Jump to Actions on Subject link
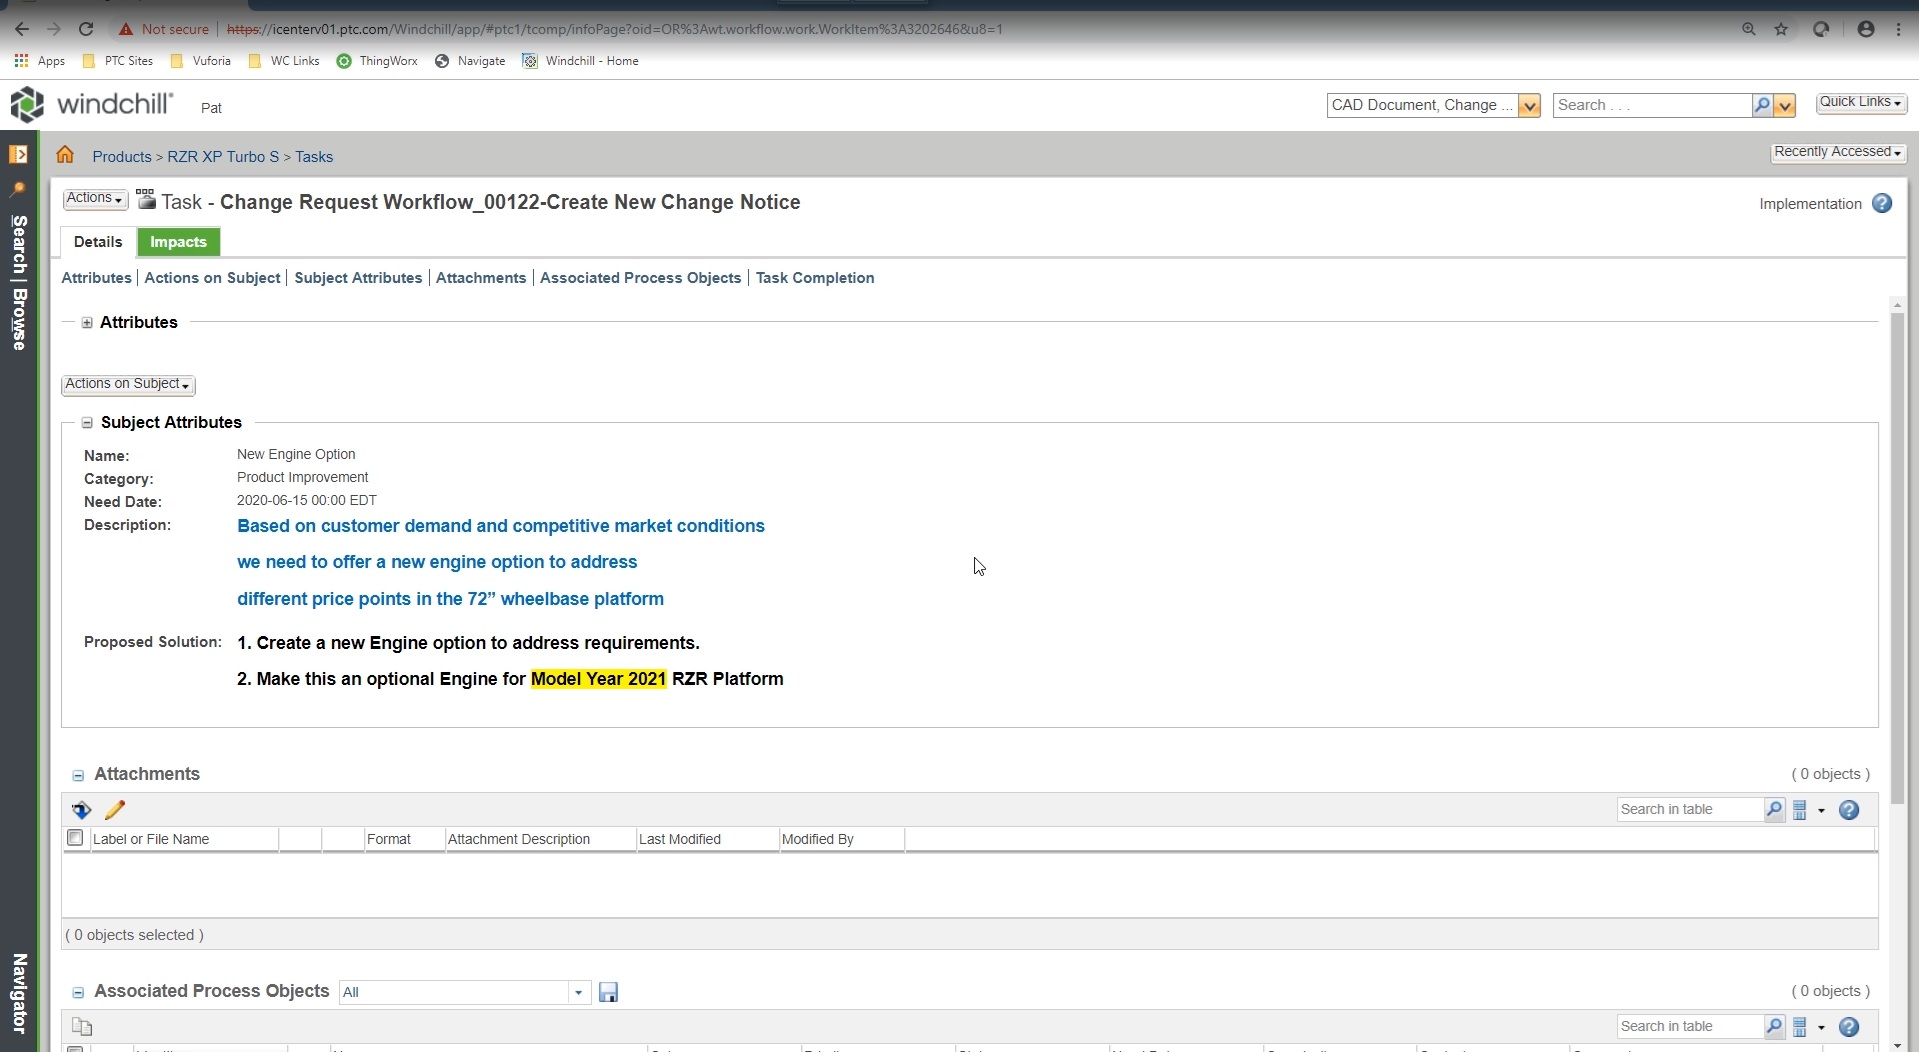Image resolution: width=1919 pixels, height=1052 pixels. pyautogui.click(x=212, y=278)
